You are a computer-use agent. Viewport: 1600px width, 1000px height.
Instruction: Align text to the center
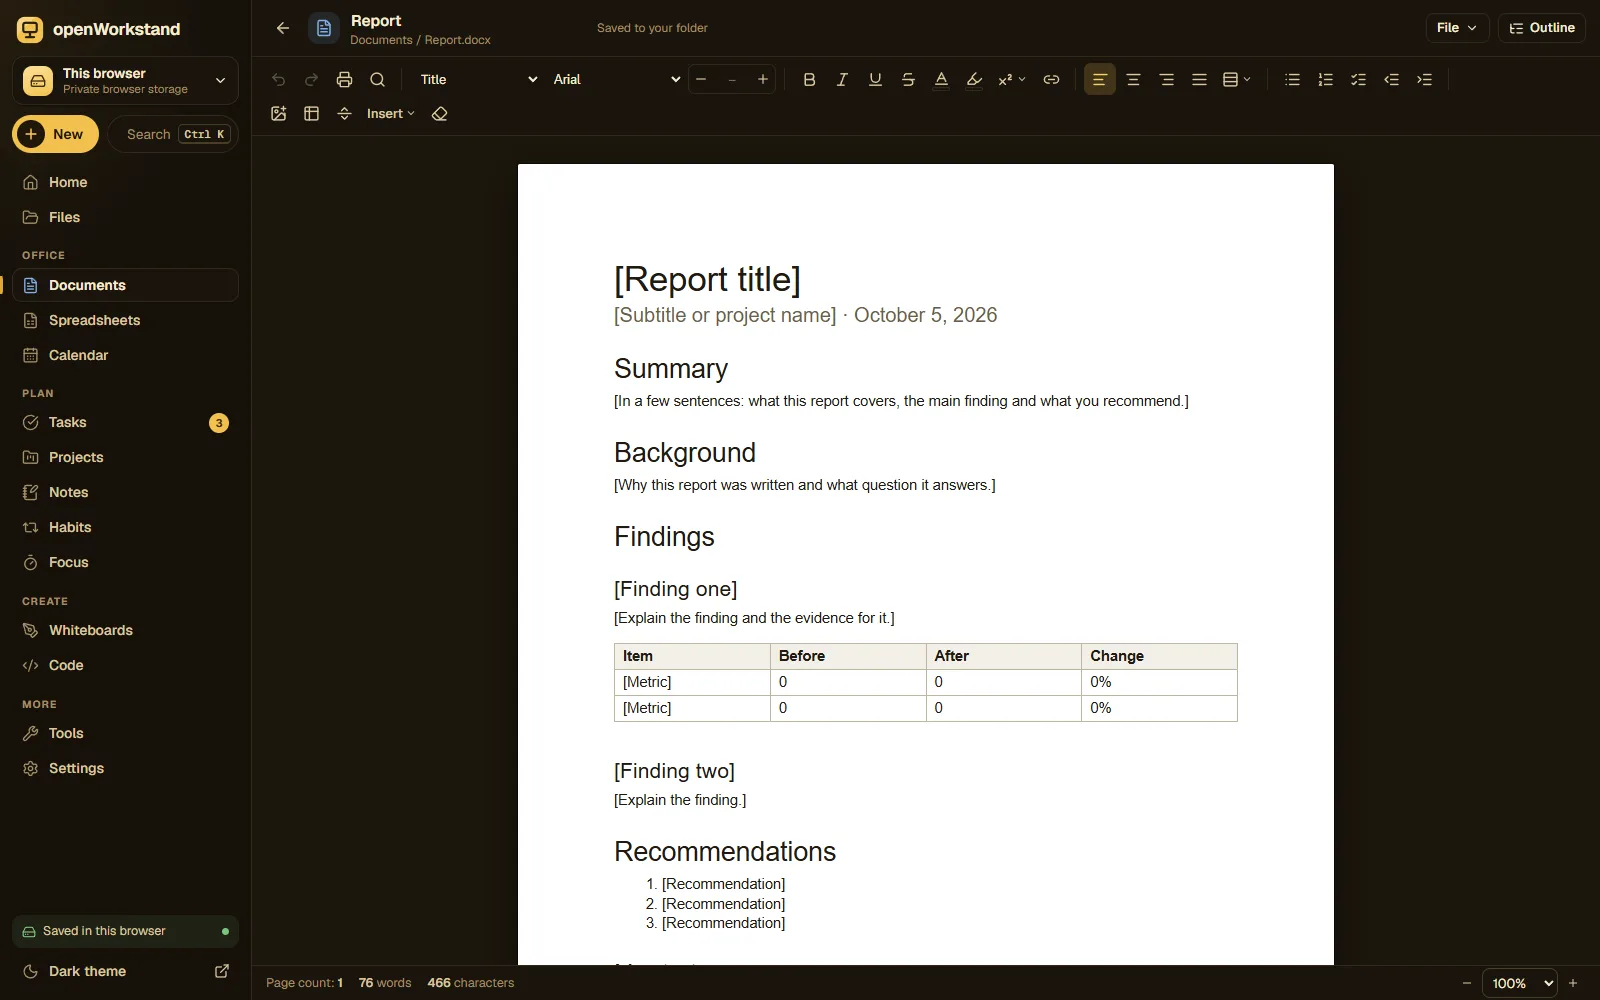point(1133,80)
